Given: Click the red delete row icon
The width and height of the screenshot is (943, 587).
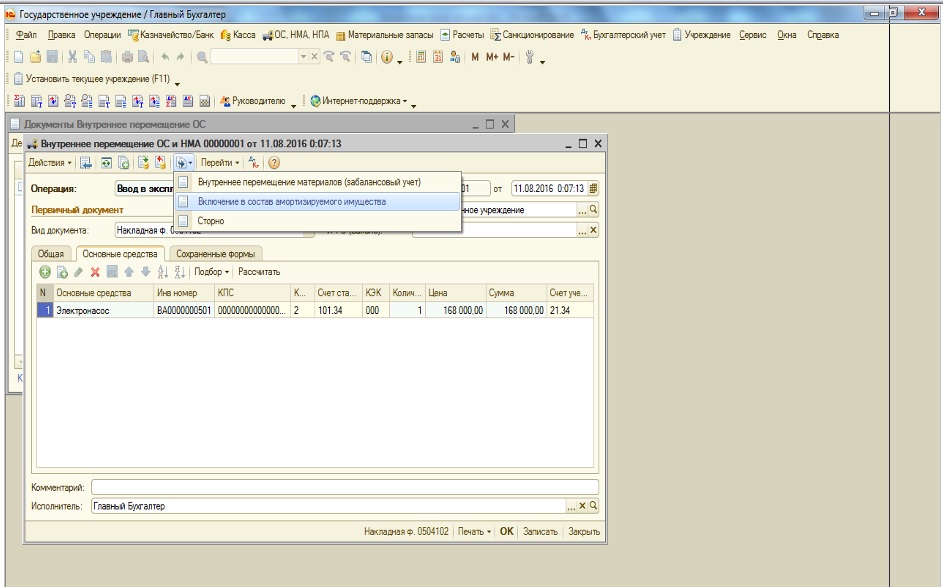Looking at the screenshot, I should [x=95, y=272].
